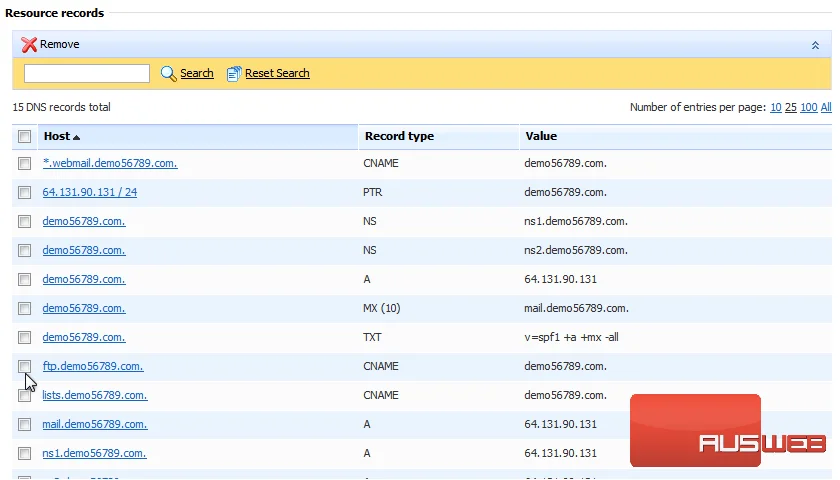The height and width of the screenshot is (480, 840).
Task: Check the TXT spf1 record checkbox
Action: tap(25, 337)
